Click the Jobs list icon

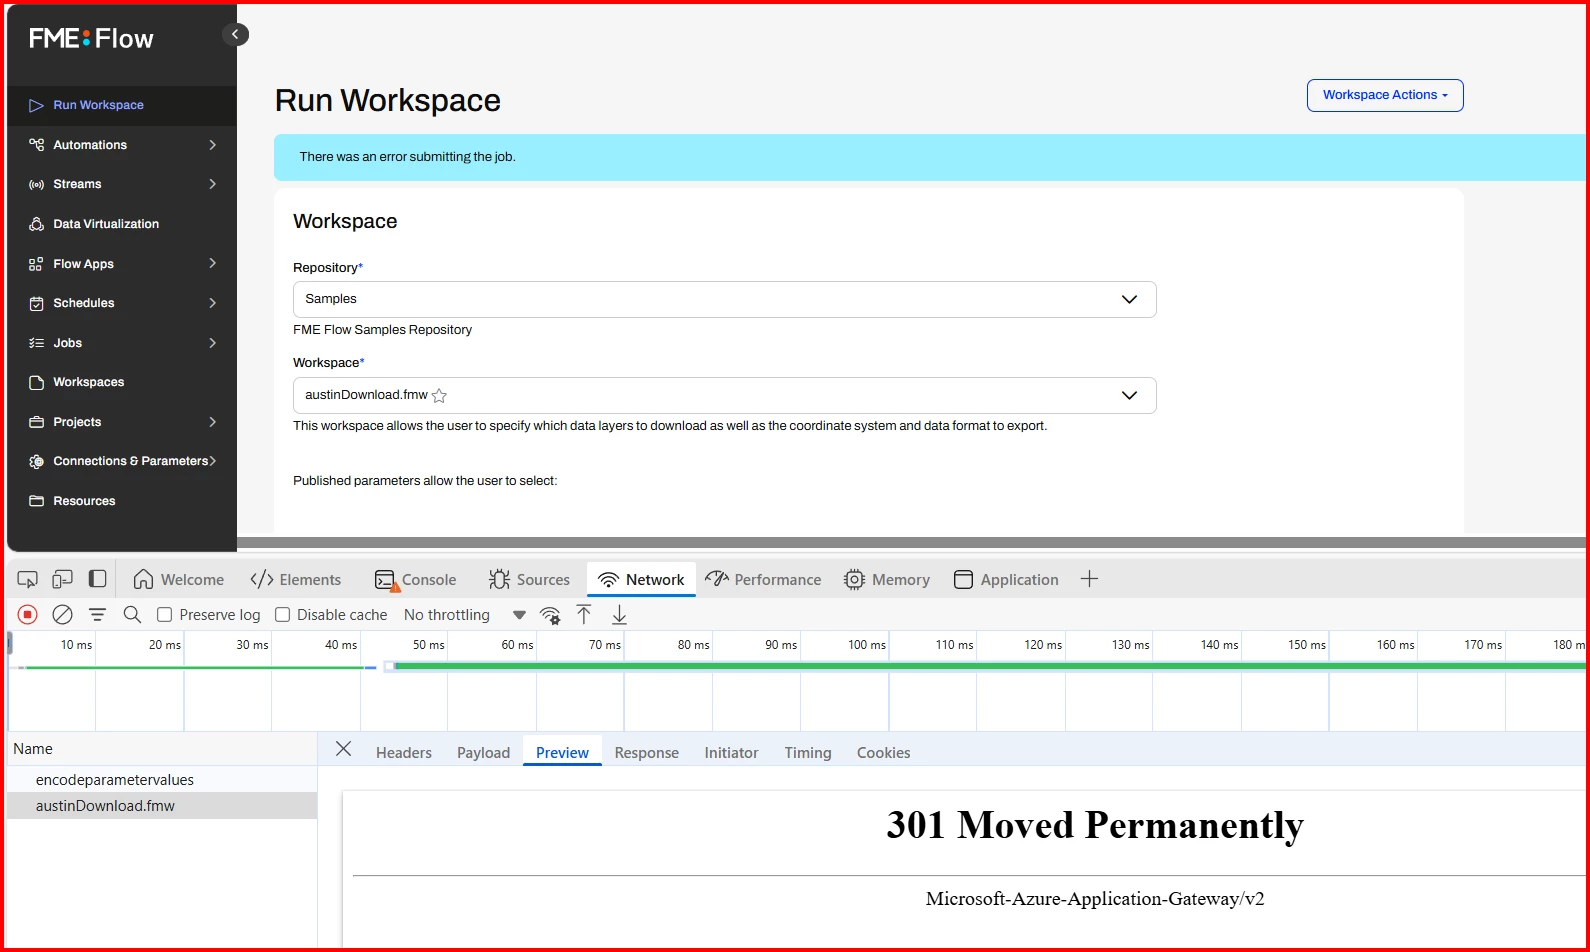36,343
